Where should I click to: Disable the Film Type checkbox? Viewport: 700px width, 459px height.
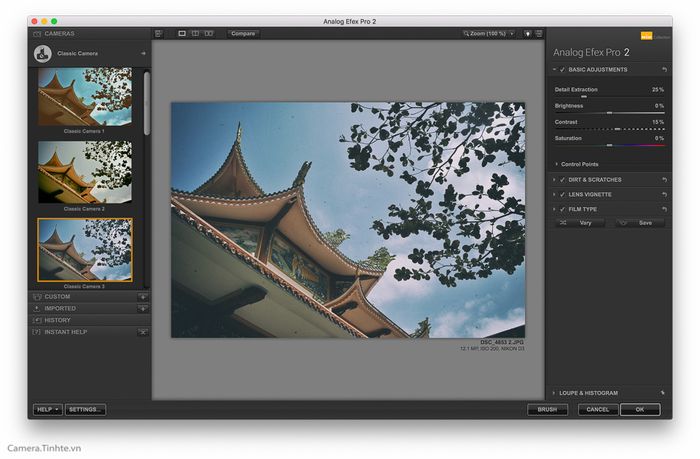(x=562, y=209)
